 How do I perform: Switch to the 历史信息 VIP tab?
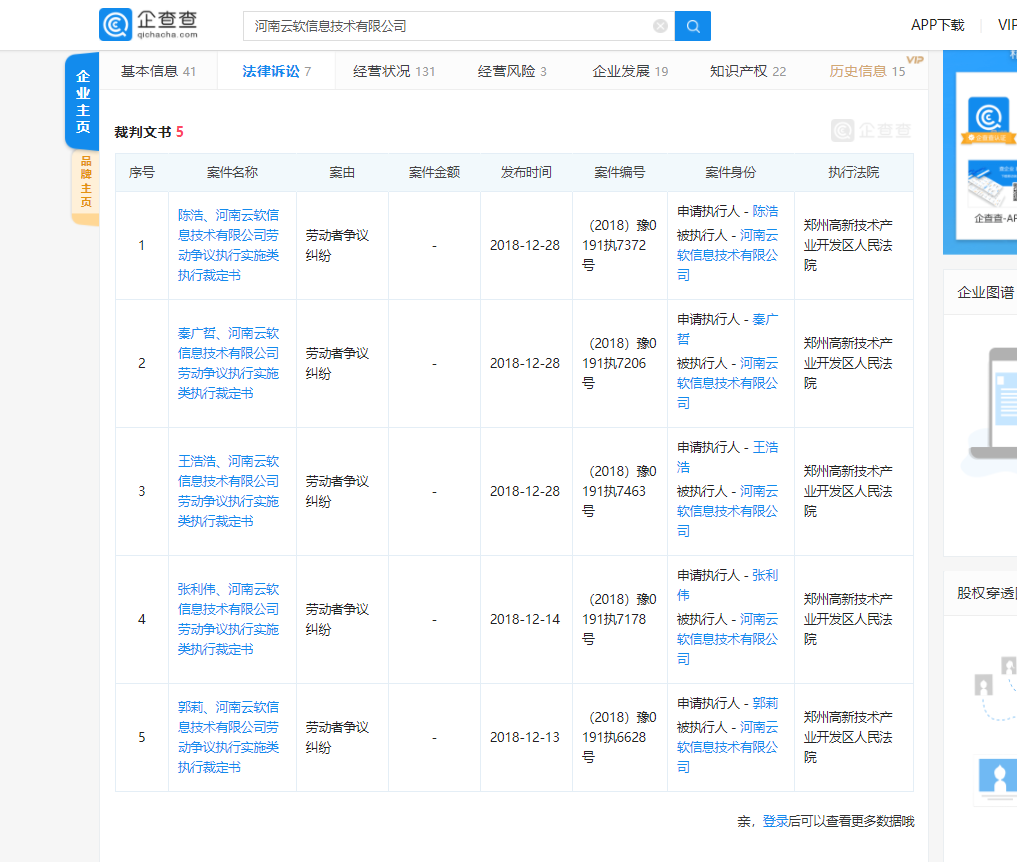tap(867, 71)
